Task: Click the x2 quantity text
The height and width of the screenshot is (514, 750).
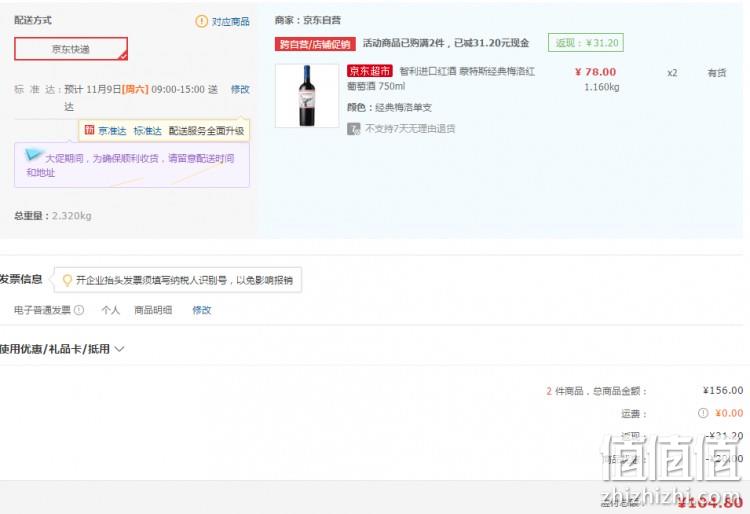Action: pyautogui.click(x=672, y=73)
